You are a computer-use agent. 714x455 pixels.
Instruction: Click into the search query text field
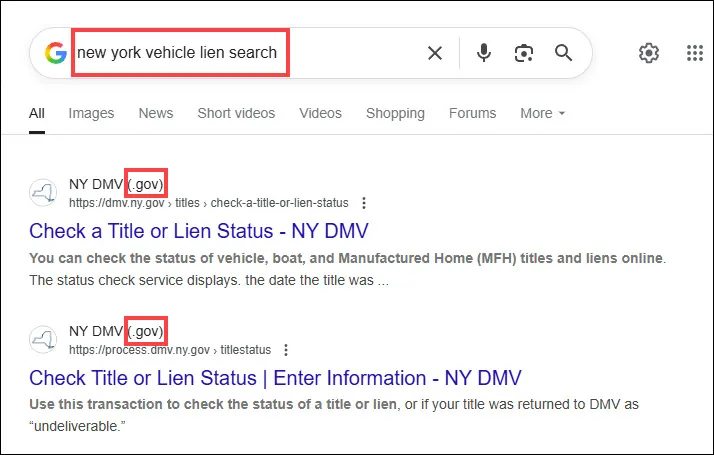pyautogui.click(x=248, y=53)
